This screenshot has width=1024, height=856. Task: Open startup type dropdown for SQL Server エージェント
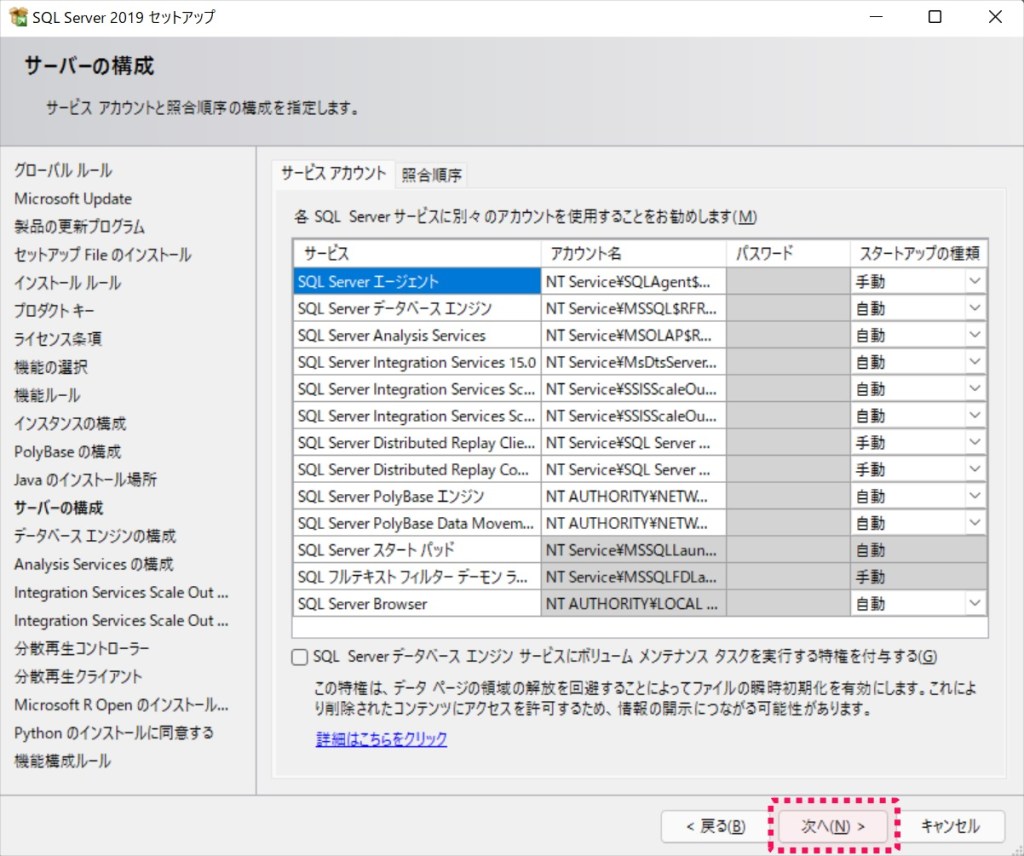(x=974, y=281)
